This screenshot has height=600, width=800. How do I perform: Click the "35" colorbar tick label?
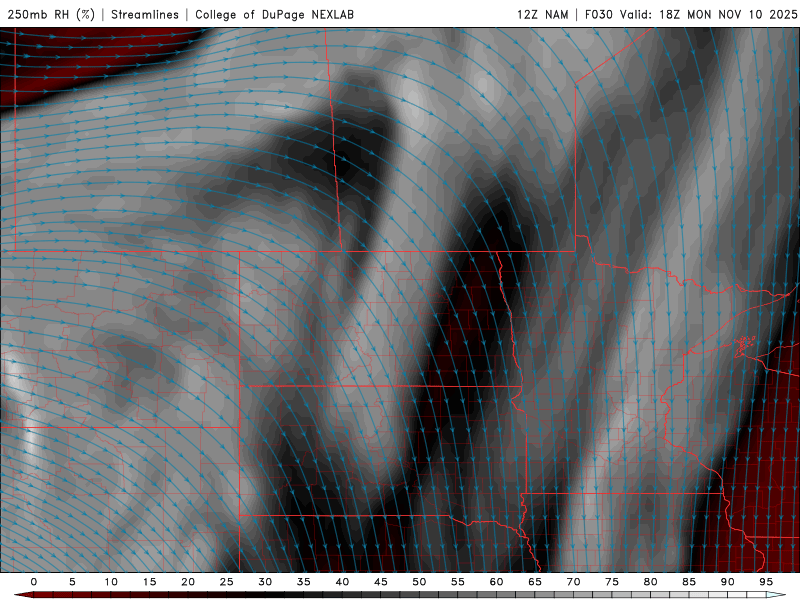click(x=304, y=582)
